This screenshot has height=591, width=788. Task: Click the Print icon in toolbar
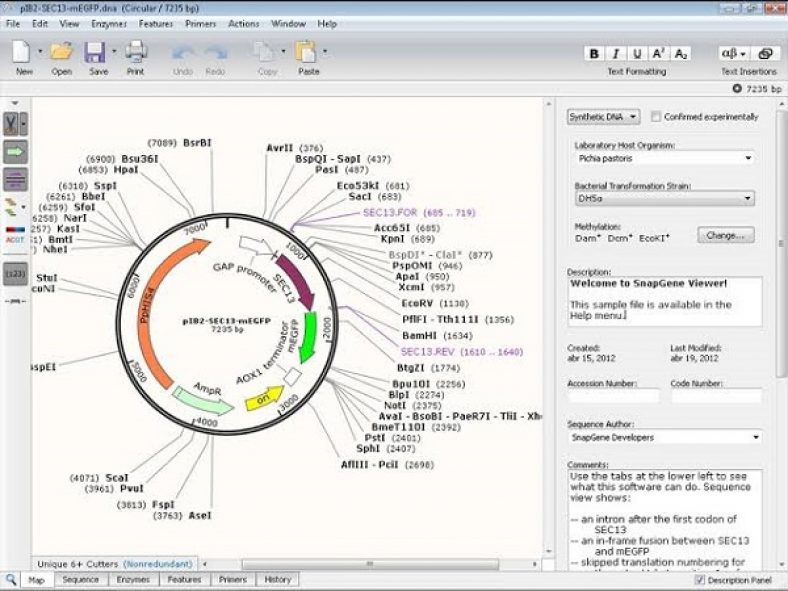tap(135, 53)
